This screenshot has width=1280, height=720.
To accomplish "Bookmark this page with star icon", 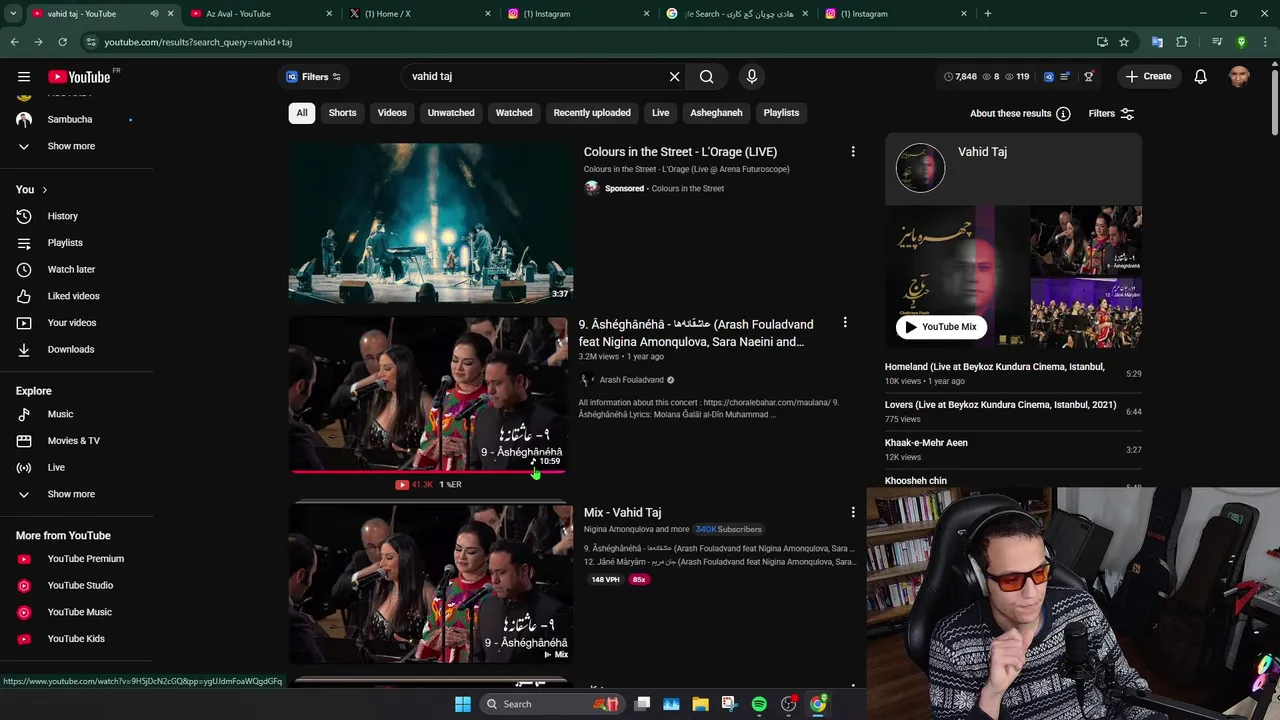I will (1124, 42).
